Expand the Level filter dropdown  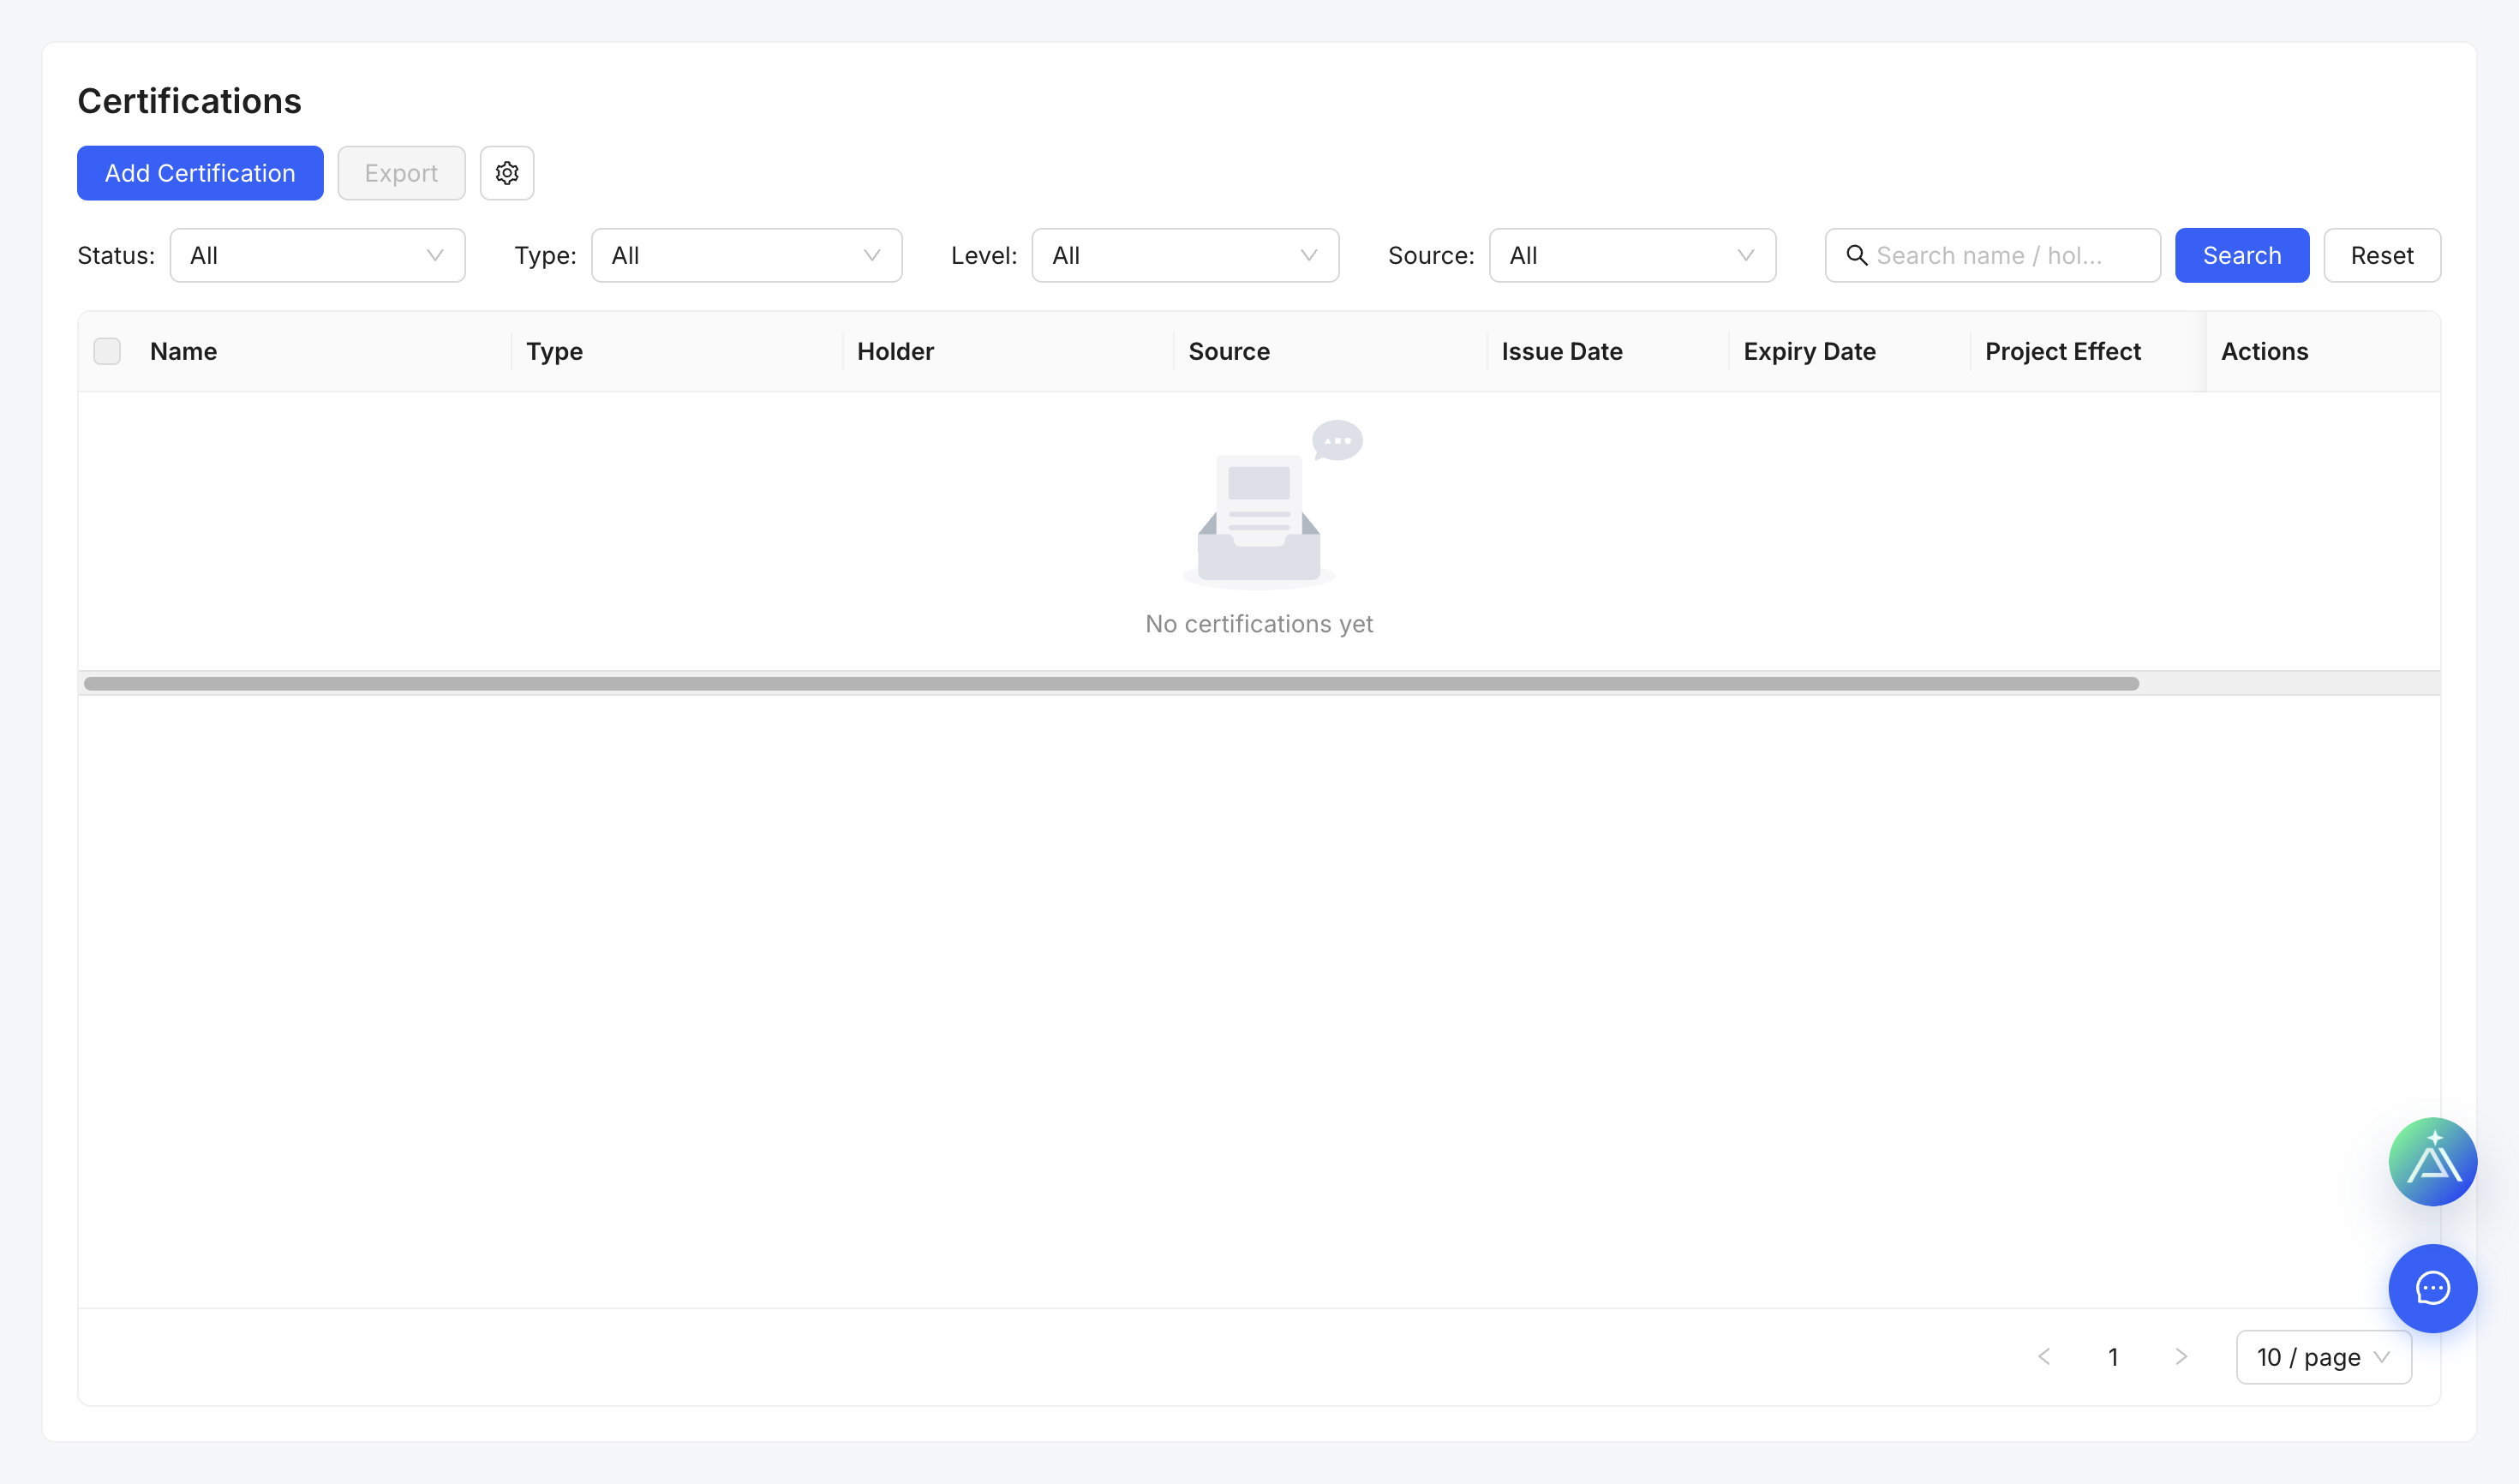coord(1185,255)
